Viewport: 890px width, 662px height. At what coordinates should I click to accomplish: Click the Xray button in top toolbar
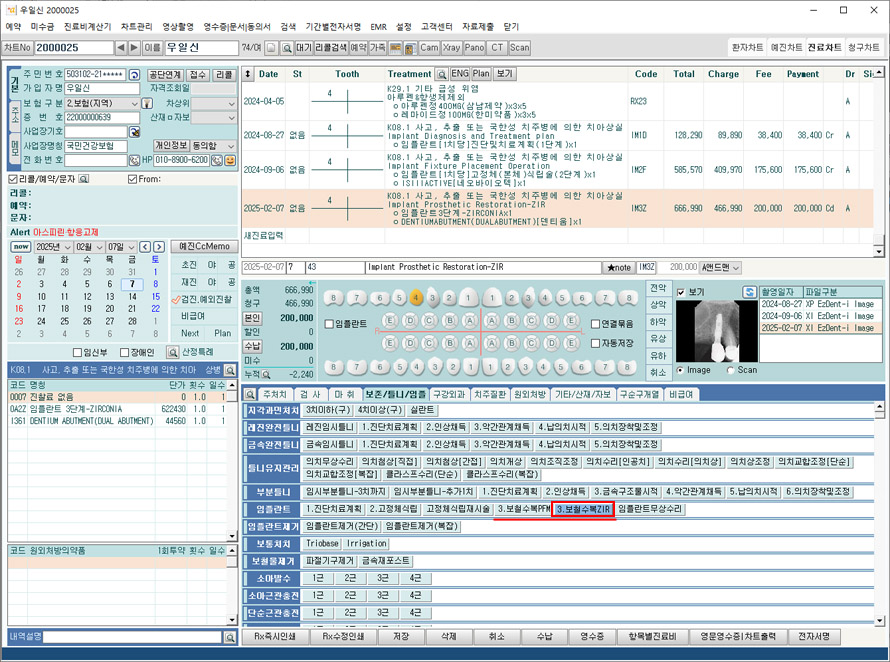point(452,47)
